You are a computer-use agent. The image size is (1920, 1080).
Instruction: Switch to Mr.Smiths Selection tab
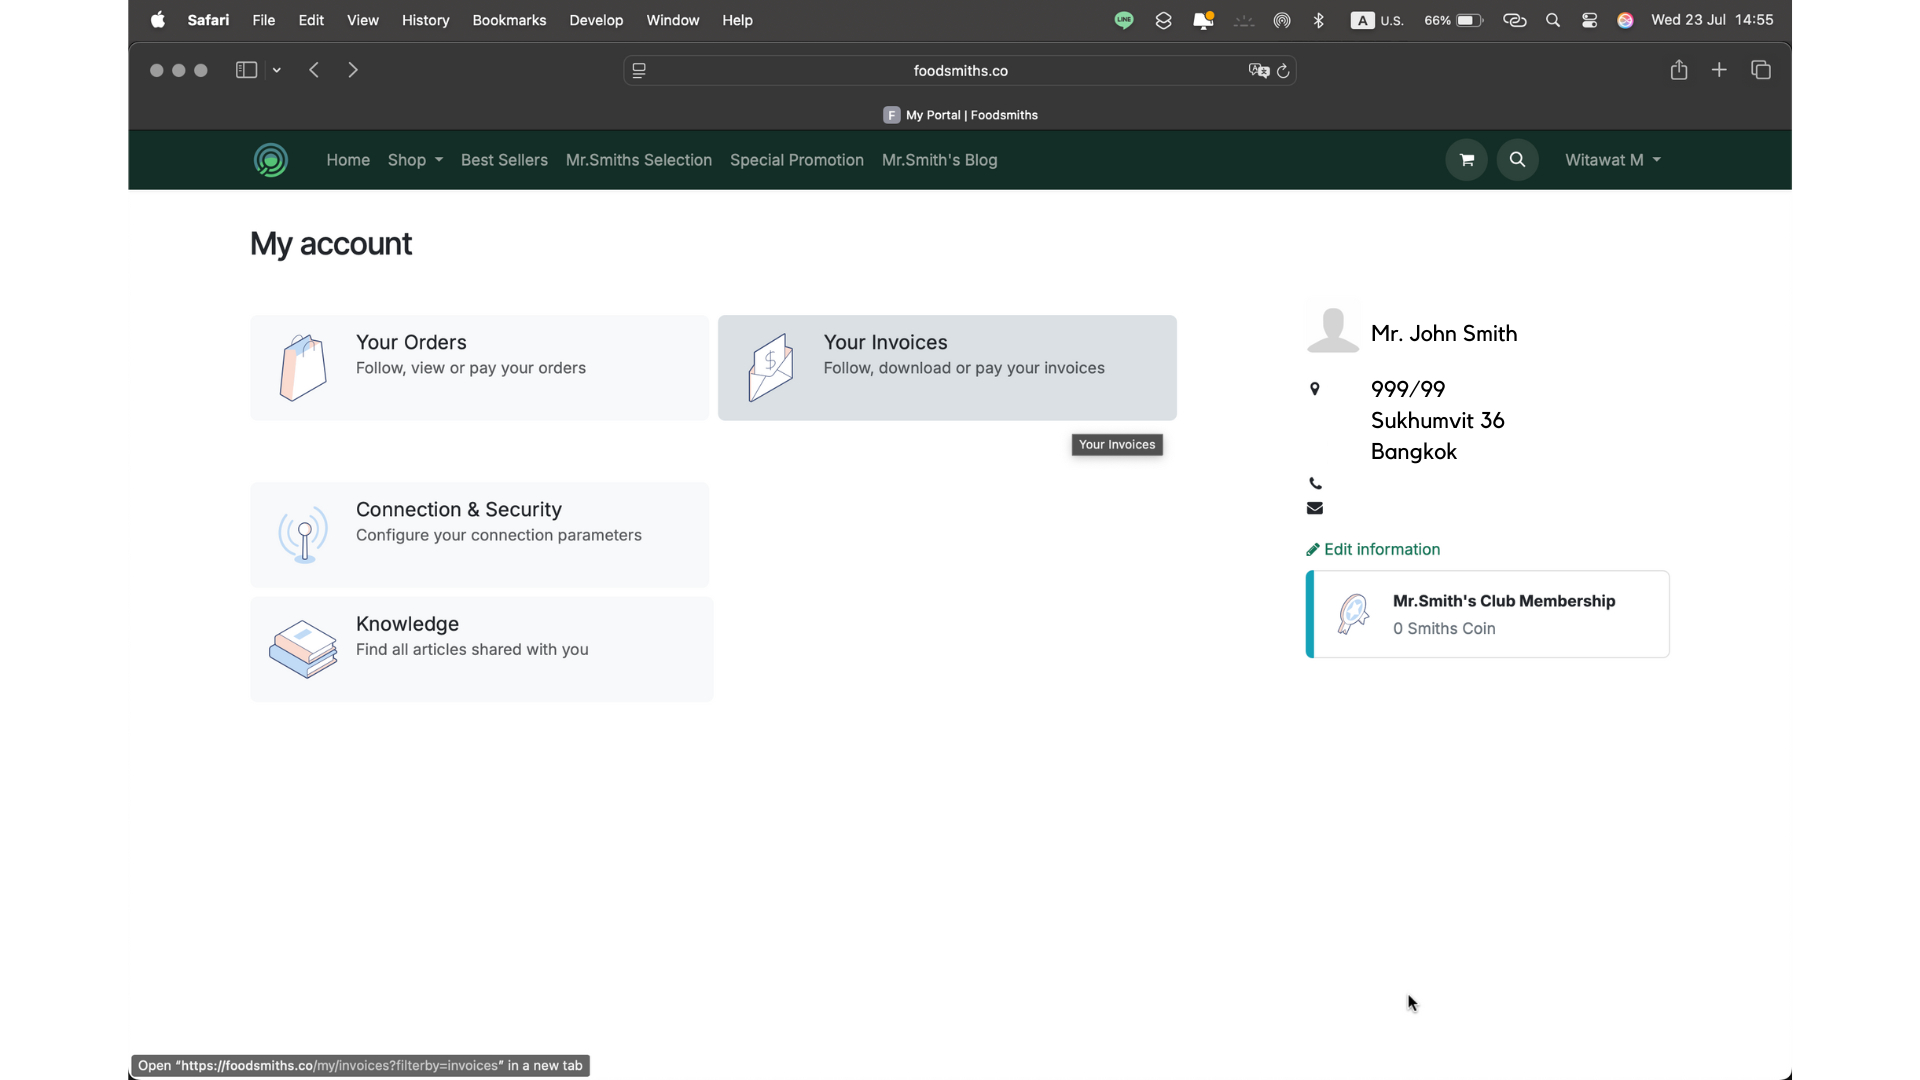click(638, 160)
